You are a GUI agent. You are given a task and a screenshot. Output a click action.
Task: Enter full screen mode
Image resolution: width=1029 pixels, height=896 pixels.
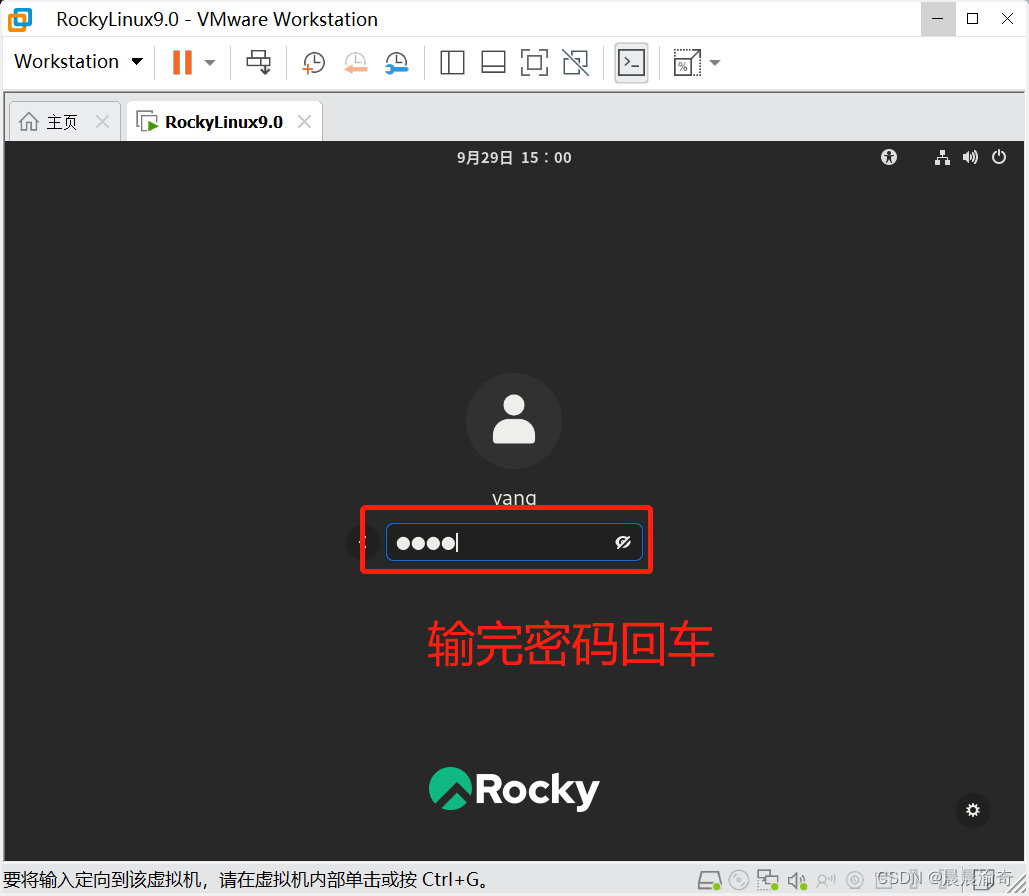534,63
